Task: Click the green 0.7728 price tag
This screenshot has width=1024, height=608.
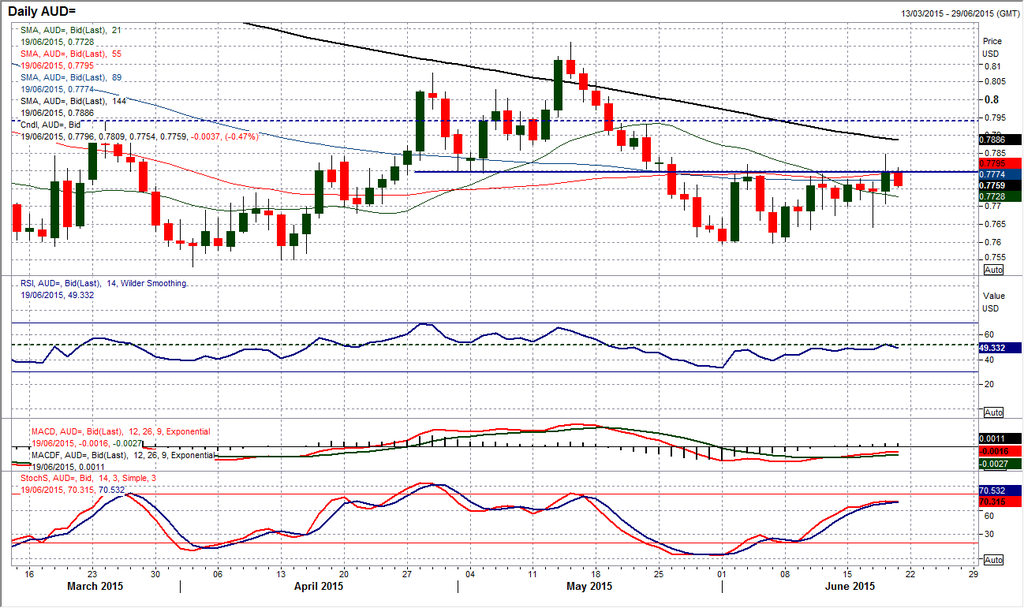Action: pyautogui.click(x=1000, y=197)
